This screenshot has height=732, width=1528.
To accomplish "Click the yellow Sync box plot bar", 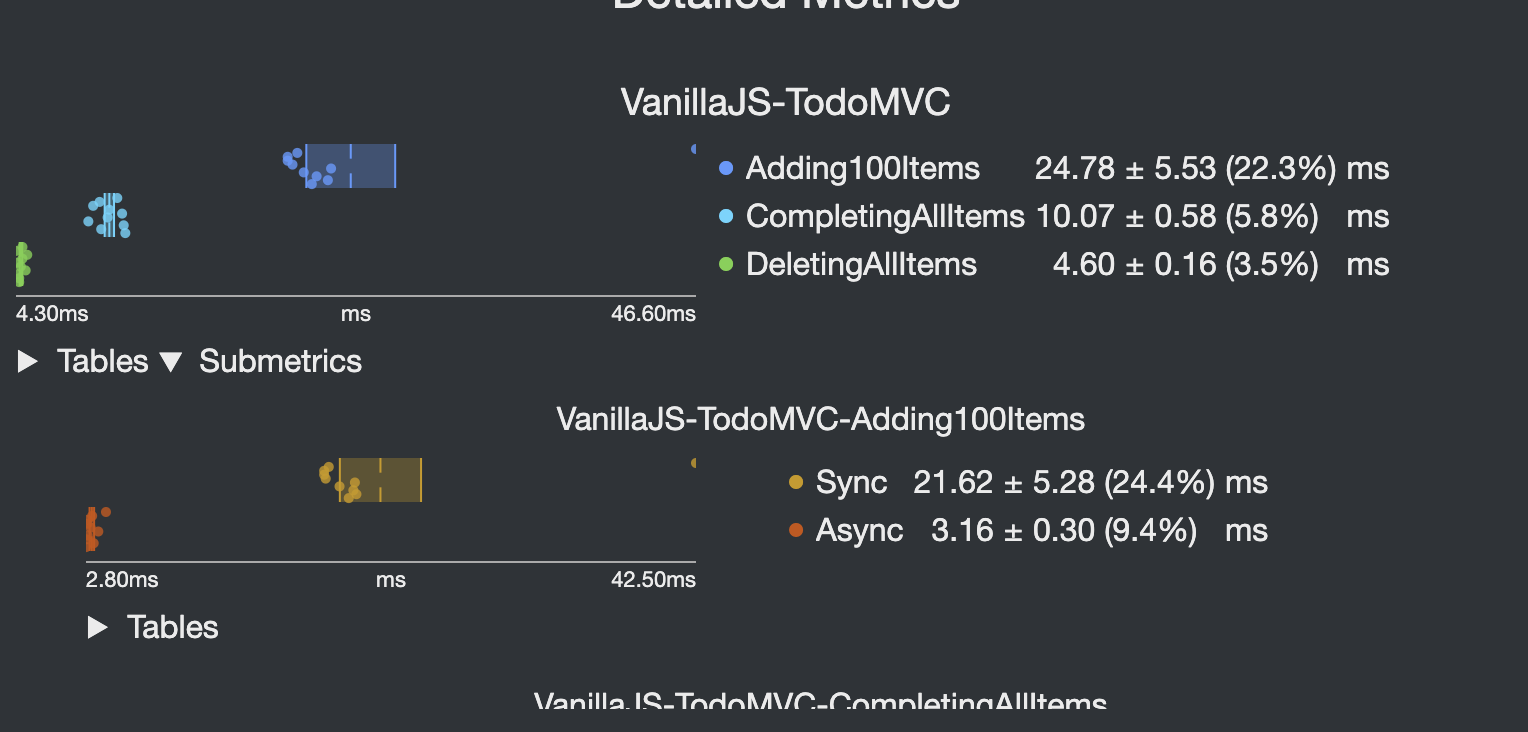I will [381, 480].
